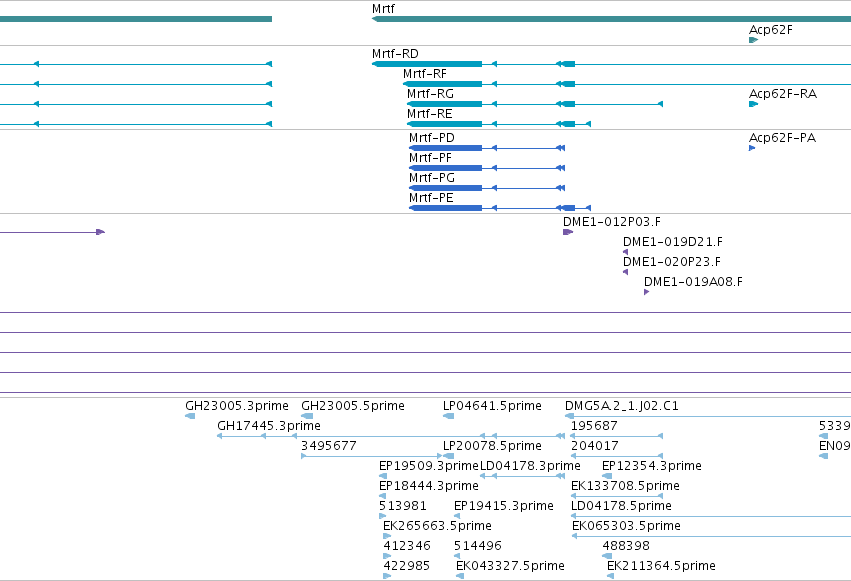Viewport: 851px width, 581px height.
Task: Click the DME1-012P03.F feature label
Action: coord(612,222)
